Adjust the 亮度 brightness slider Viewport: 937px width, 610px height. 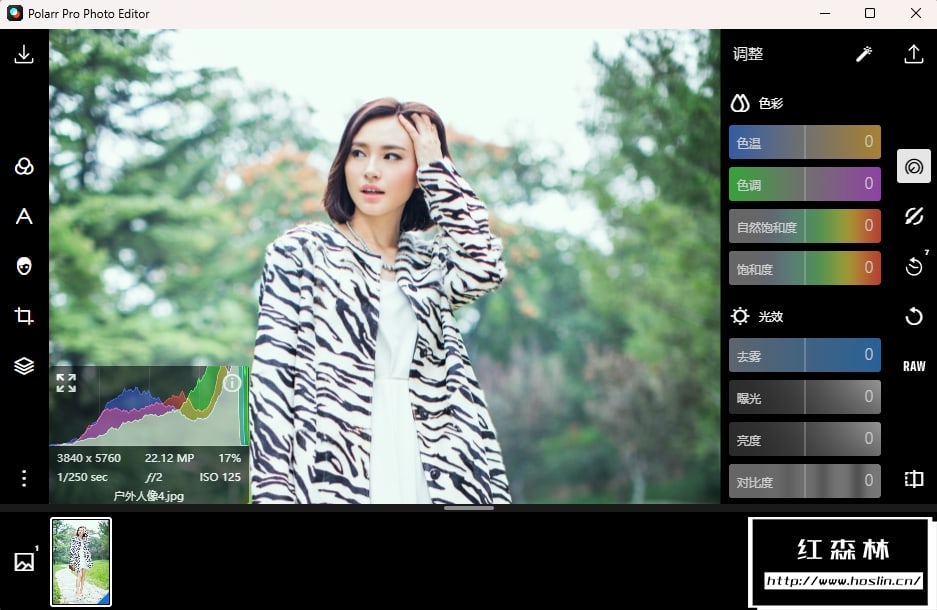pyautogui.click(x=804, y=439)
